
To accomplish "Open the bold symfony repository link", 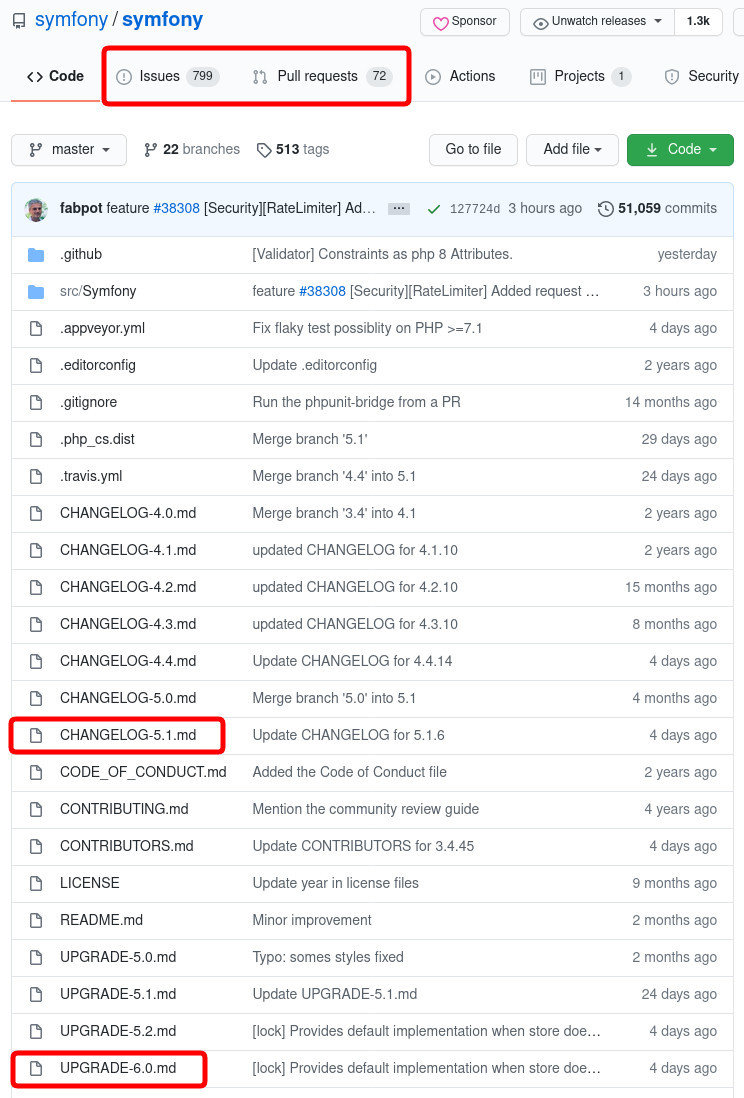I will tap(163, 20).
